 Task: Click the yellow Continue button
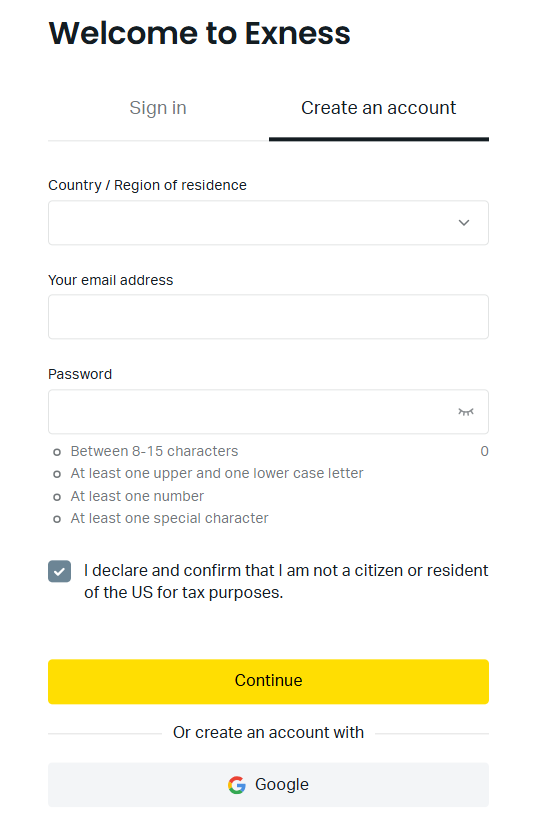[269, 682]
